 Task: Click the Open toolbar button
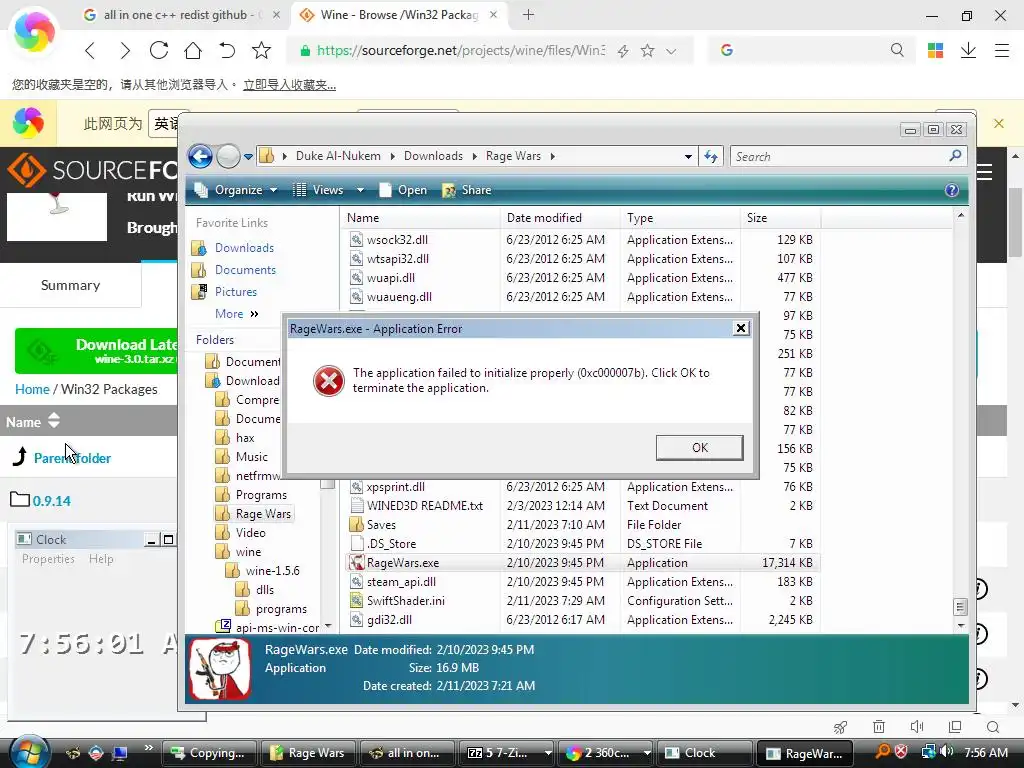coord(403,190)
